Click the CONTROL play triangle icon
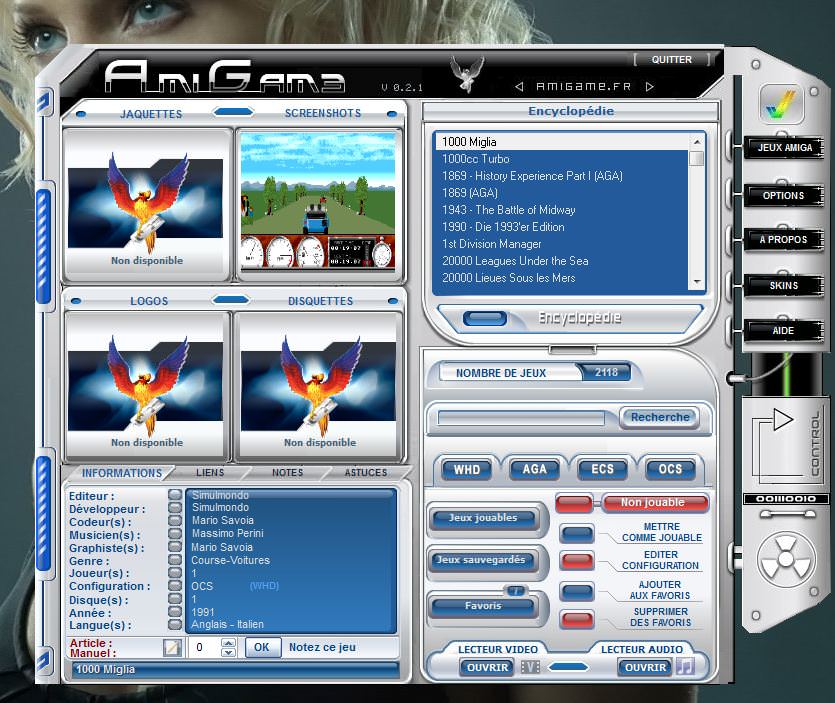Image resolution: width=835 pixels, height=703 pixels. click(783, 419)
